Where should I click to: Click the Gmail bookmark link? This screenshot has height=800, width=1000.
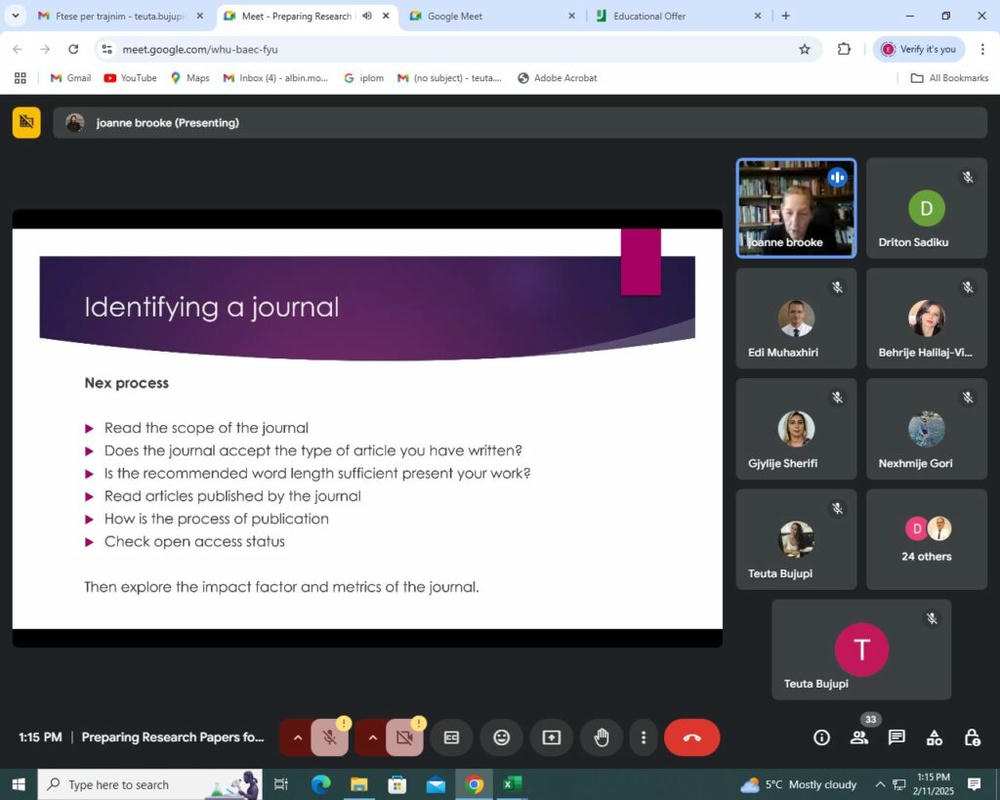pos(70,78)
